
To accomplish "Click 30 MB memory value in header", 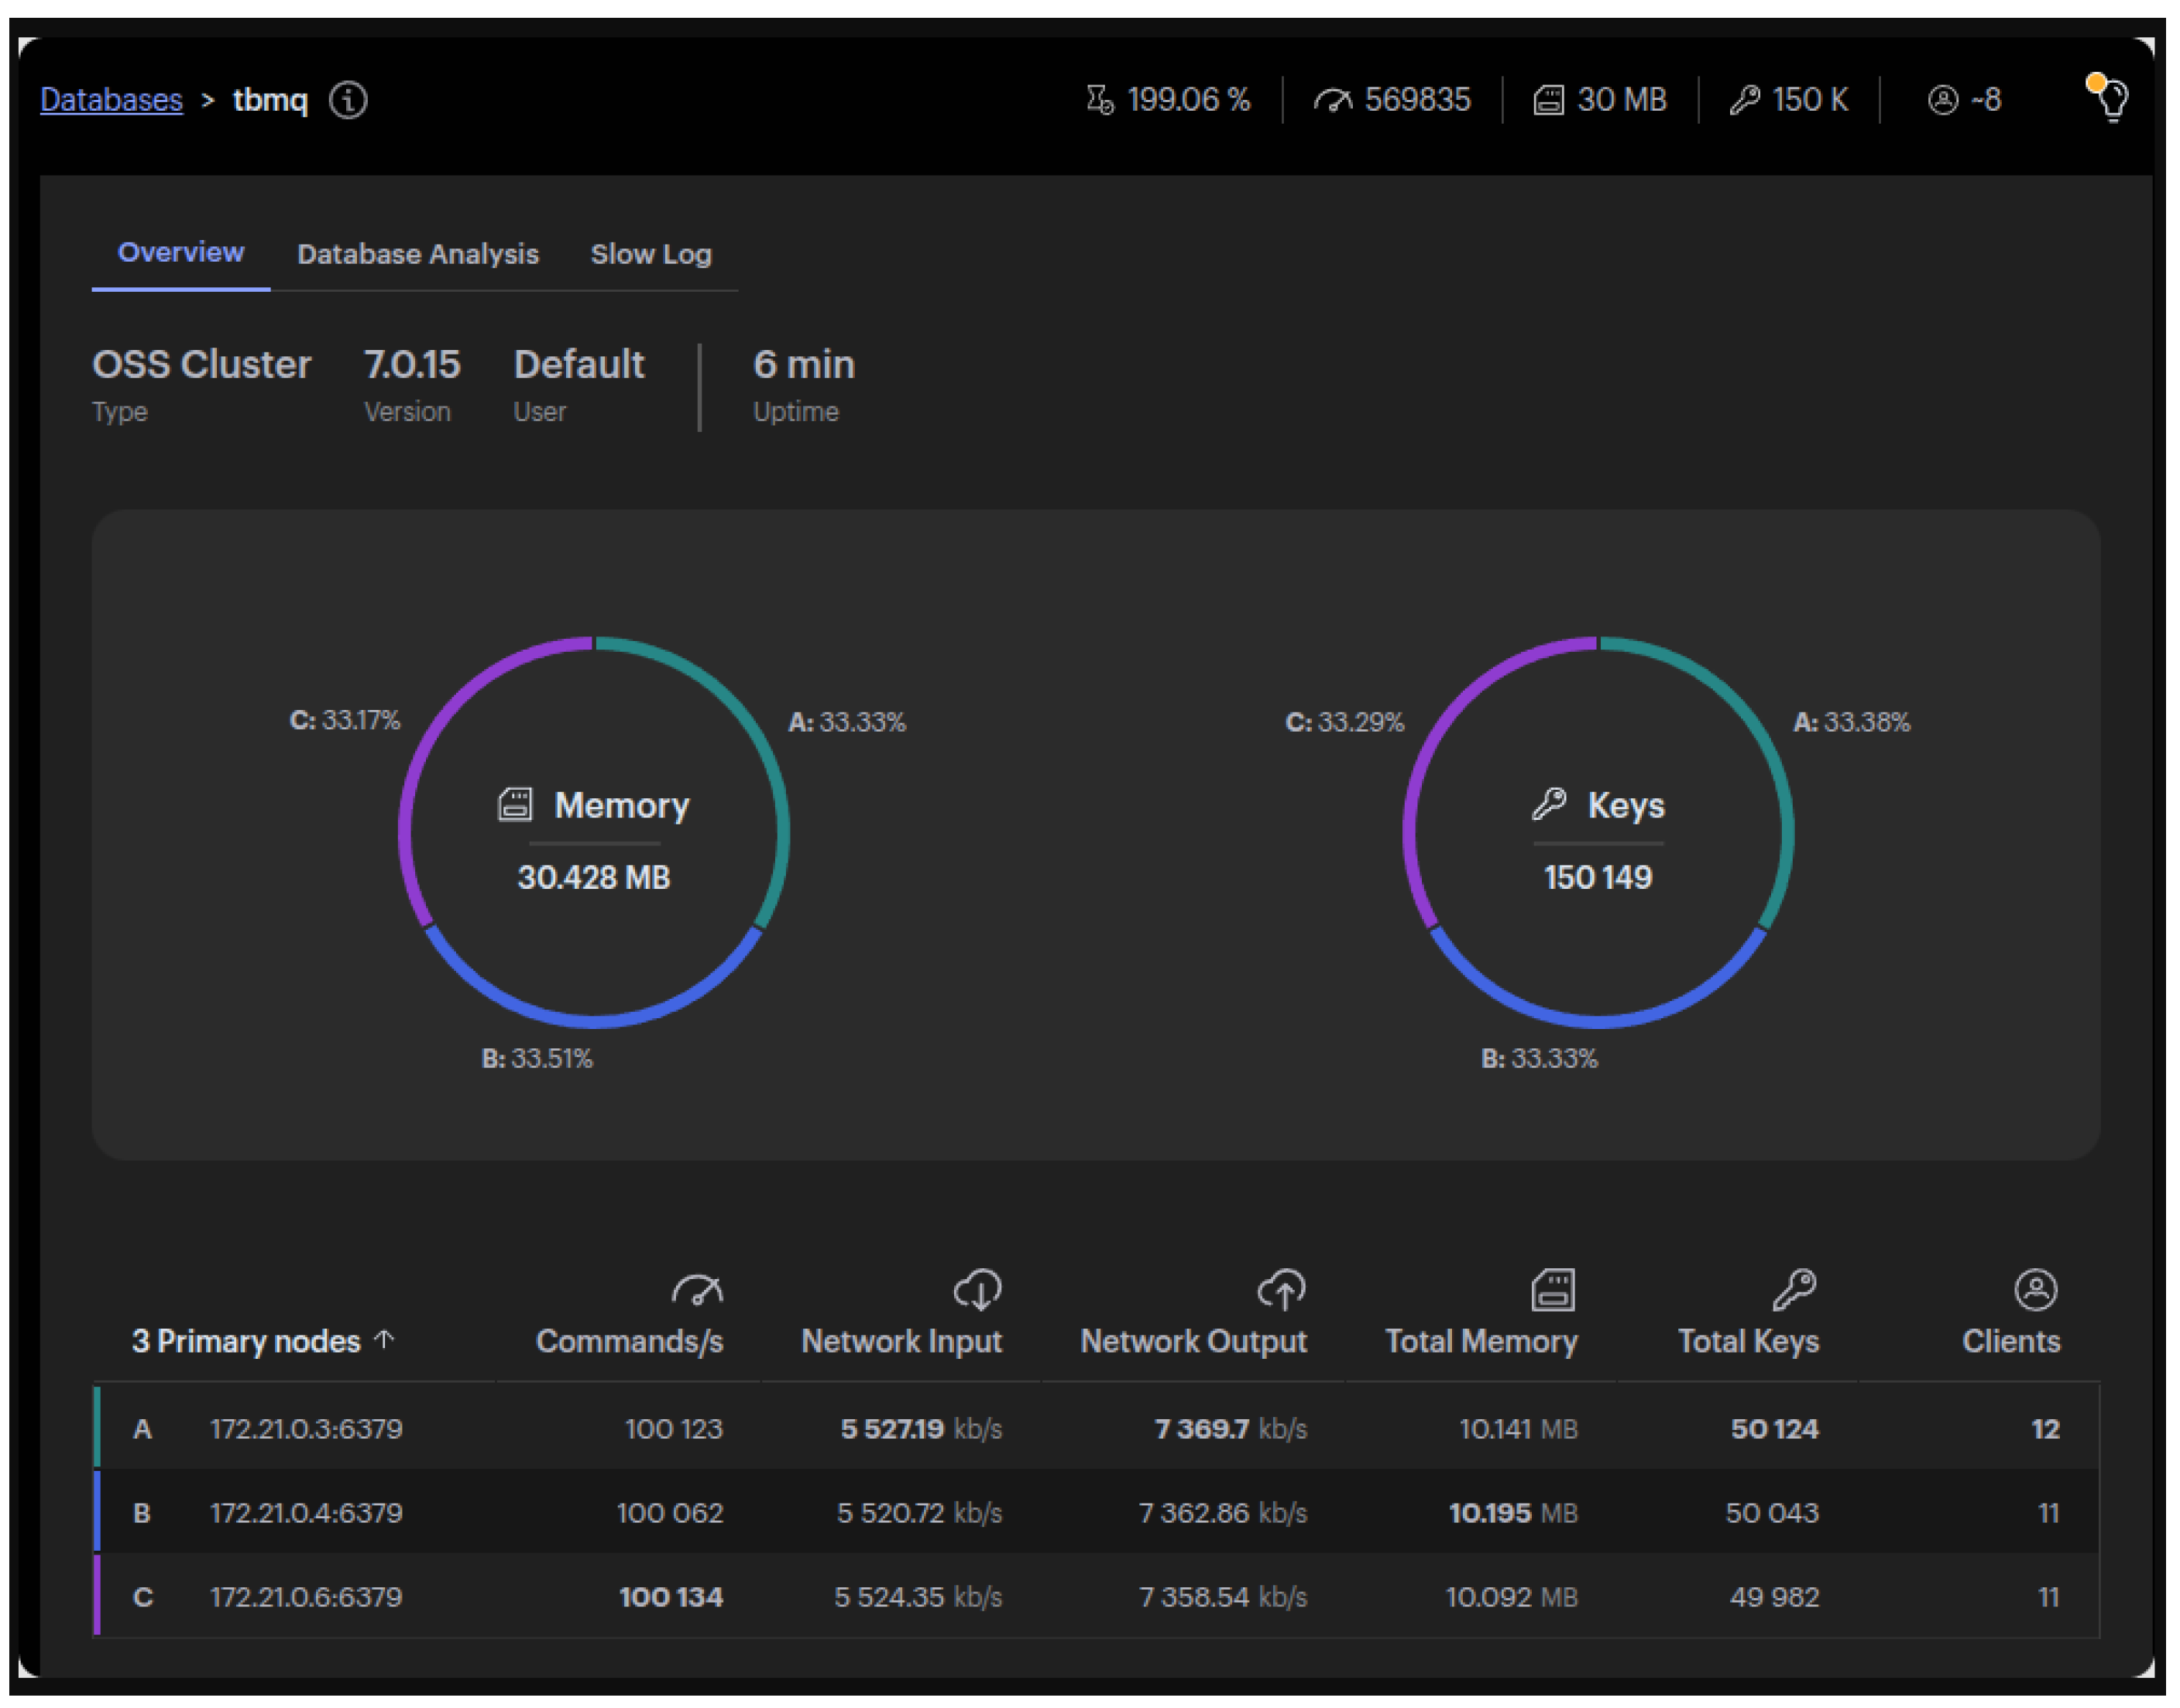I will pyautogui.click(x=1621, y=100).
